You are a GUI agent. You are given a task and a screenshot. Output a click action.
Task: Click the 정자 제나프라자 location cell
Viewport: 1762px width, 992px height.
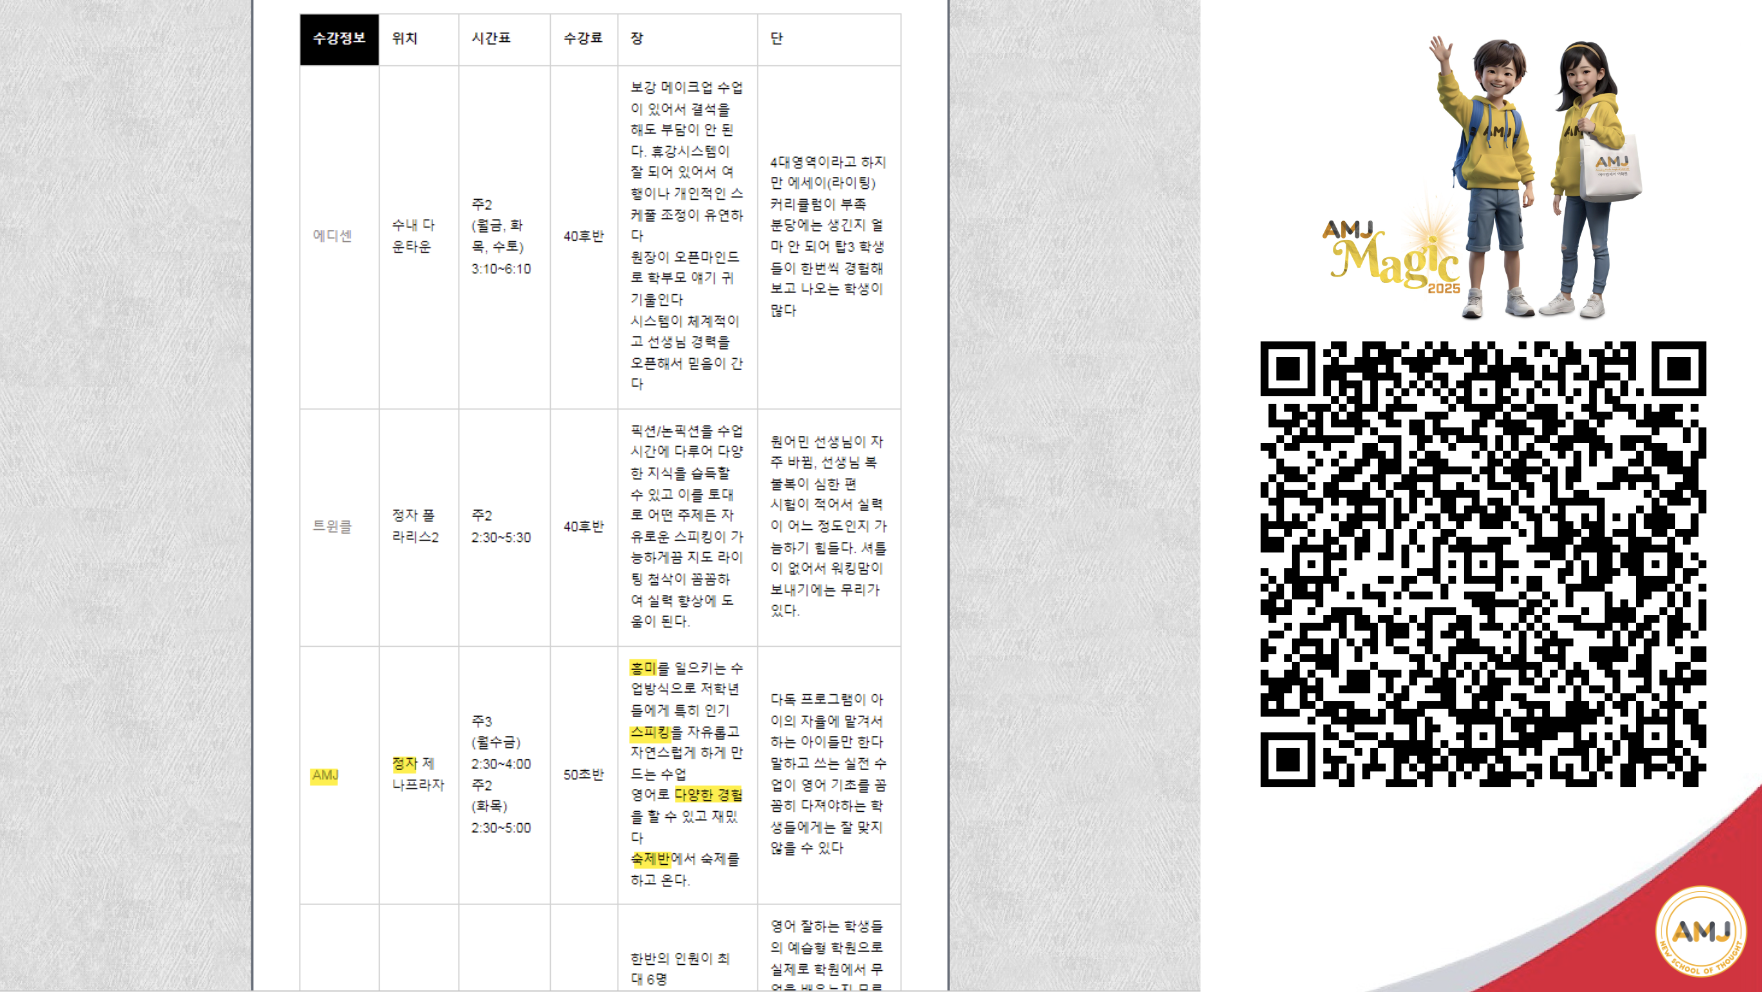(418, 774)
